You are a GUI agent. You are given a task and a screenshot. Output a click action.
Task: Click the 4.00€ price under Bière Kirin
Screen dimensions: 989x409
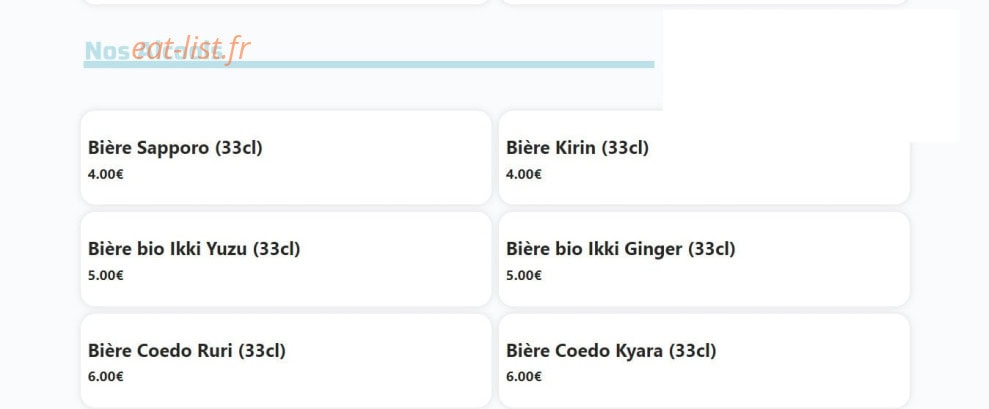(x=524, y=174)
